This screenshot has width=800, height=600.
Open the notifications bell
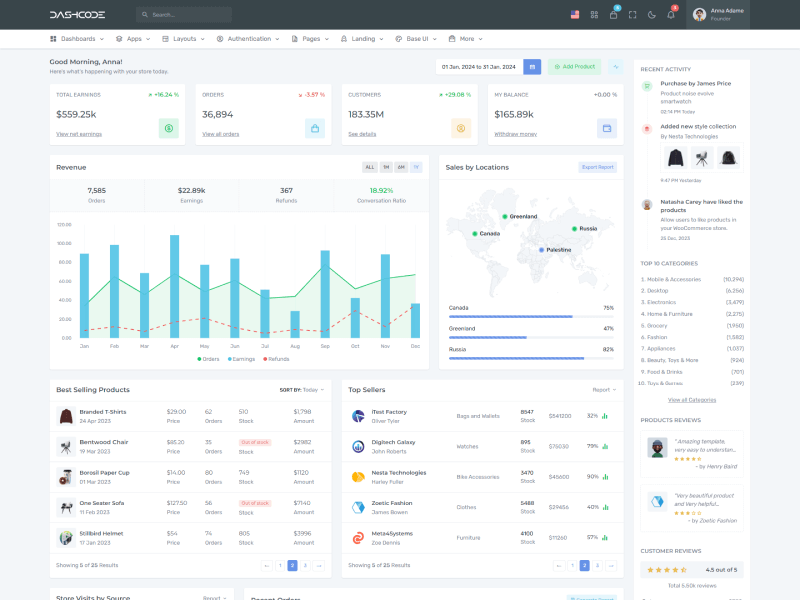(671, 15)
